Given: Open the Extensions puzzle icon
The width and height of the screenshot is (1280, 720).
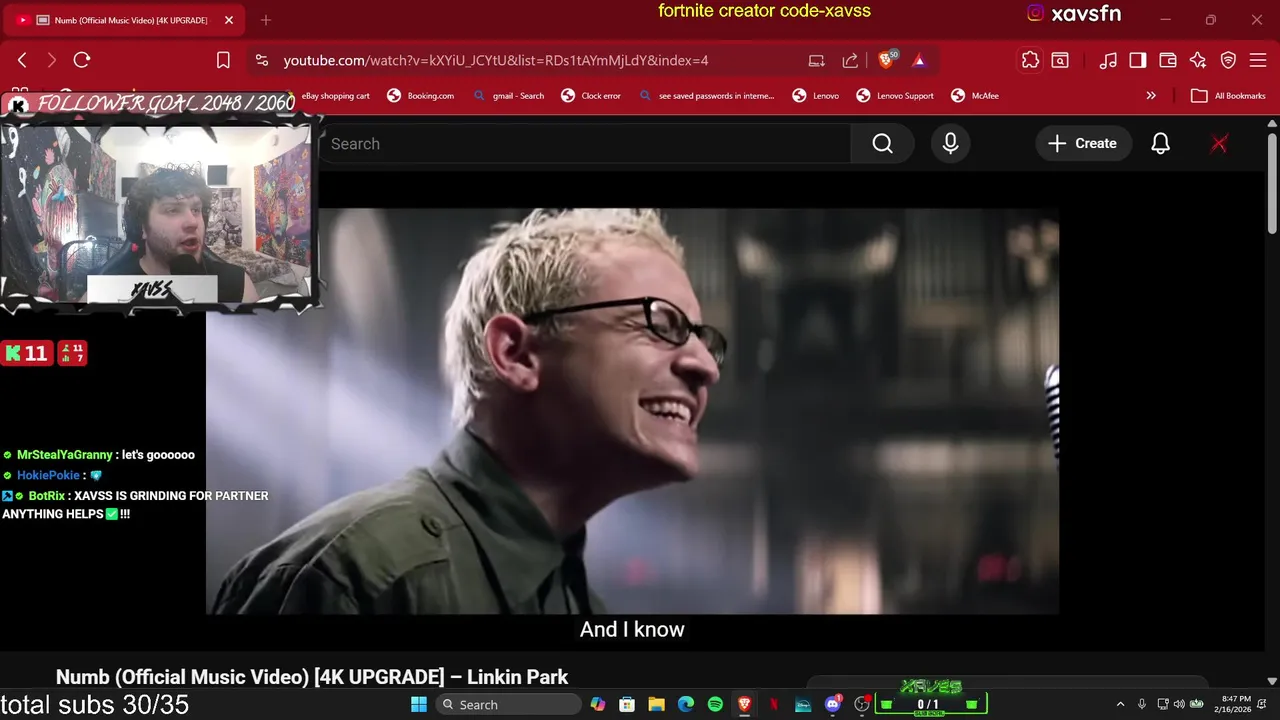Looking at the screenshot, I should pyautogui.click(x=1030, y=60).
